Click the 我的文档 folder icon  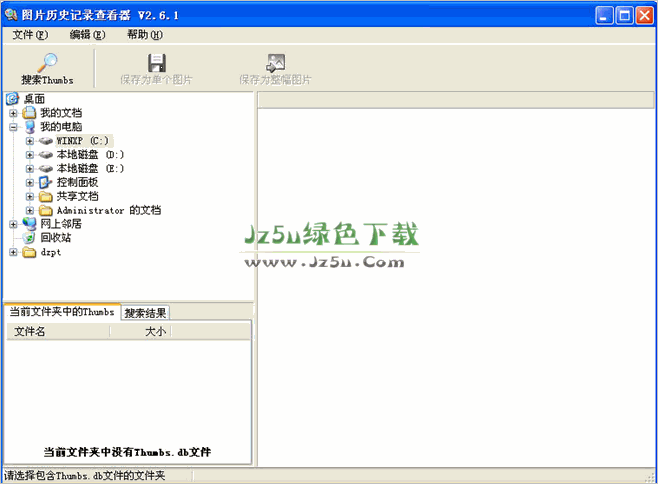pyautogui.click(x=29, y=112)
